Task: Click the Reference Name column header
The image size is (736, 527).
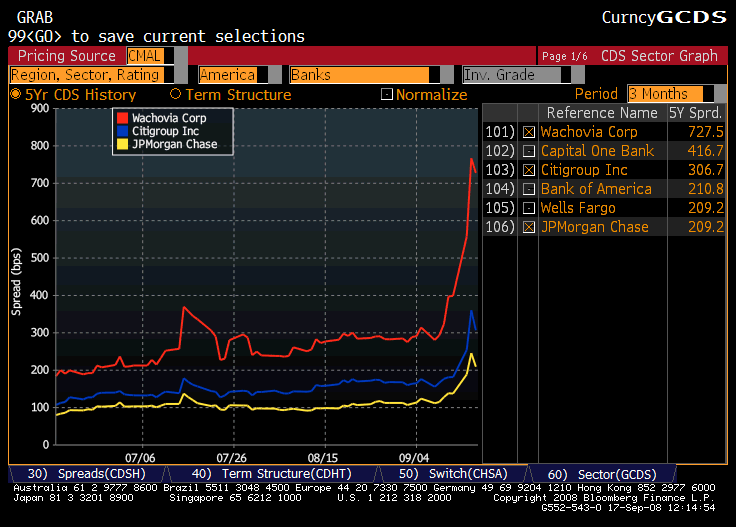Action: pyautogui.click(x=602, y=113)
